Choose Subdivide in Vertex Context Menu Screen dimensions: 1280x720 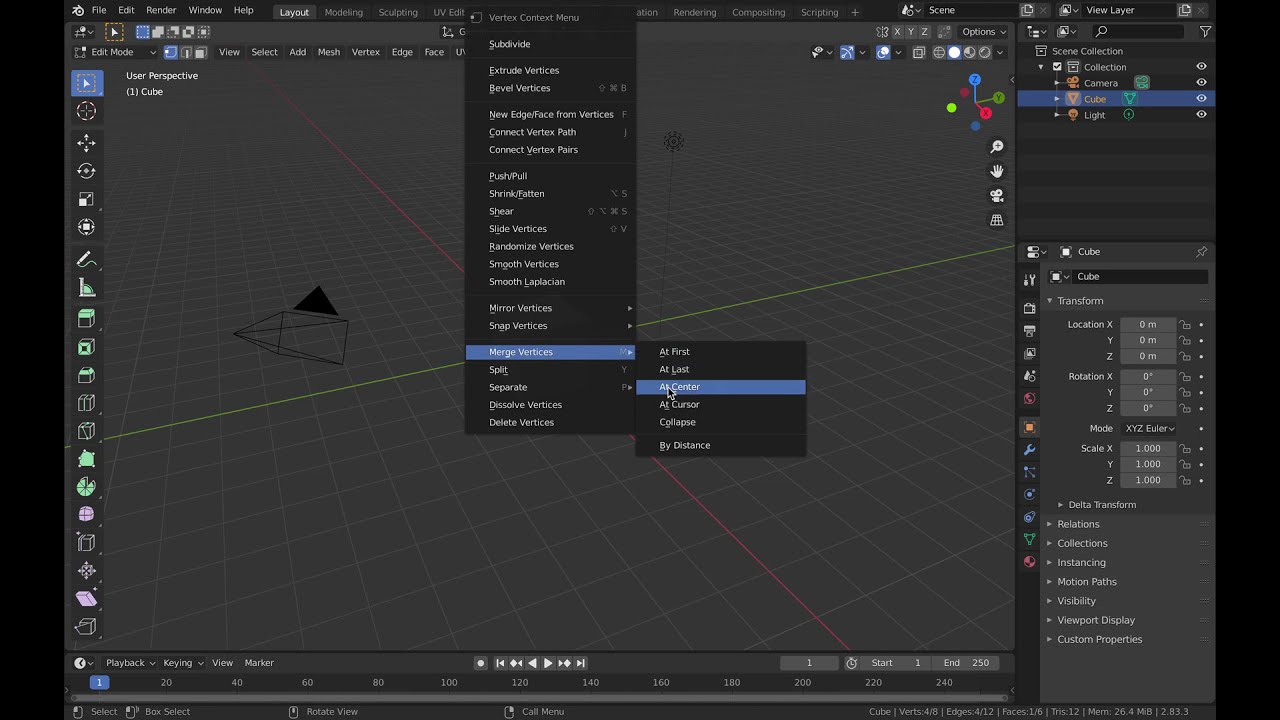tap(550, 44)
